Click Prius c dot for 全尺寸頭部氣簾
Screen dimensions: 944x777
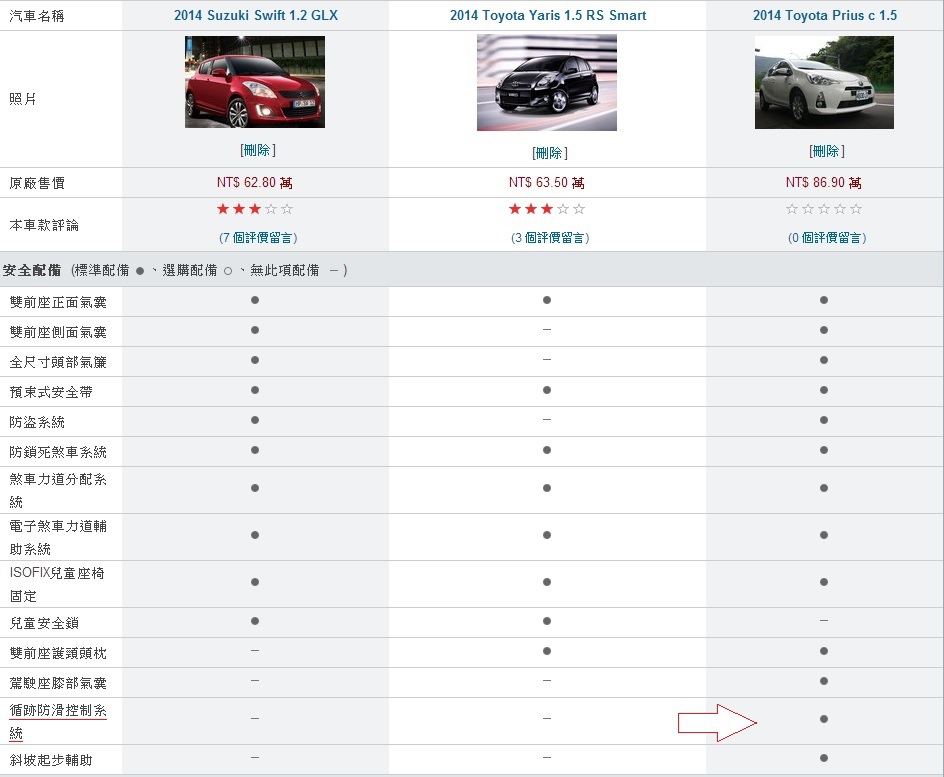824,360
